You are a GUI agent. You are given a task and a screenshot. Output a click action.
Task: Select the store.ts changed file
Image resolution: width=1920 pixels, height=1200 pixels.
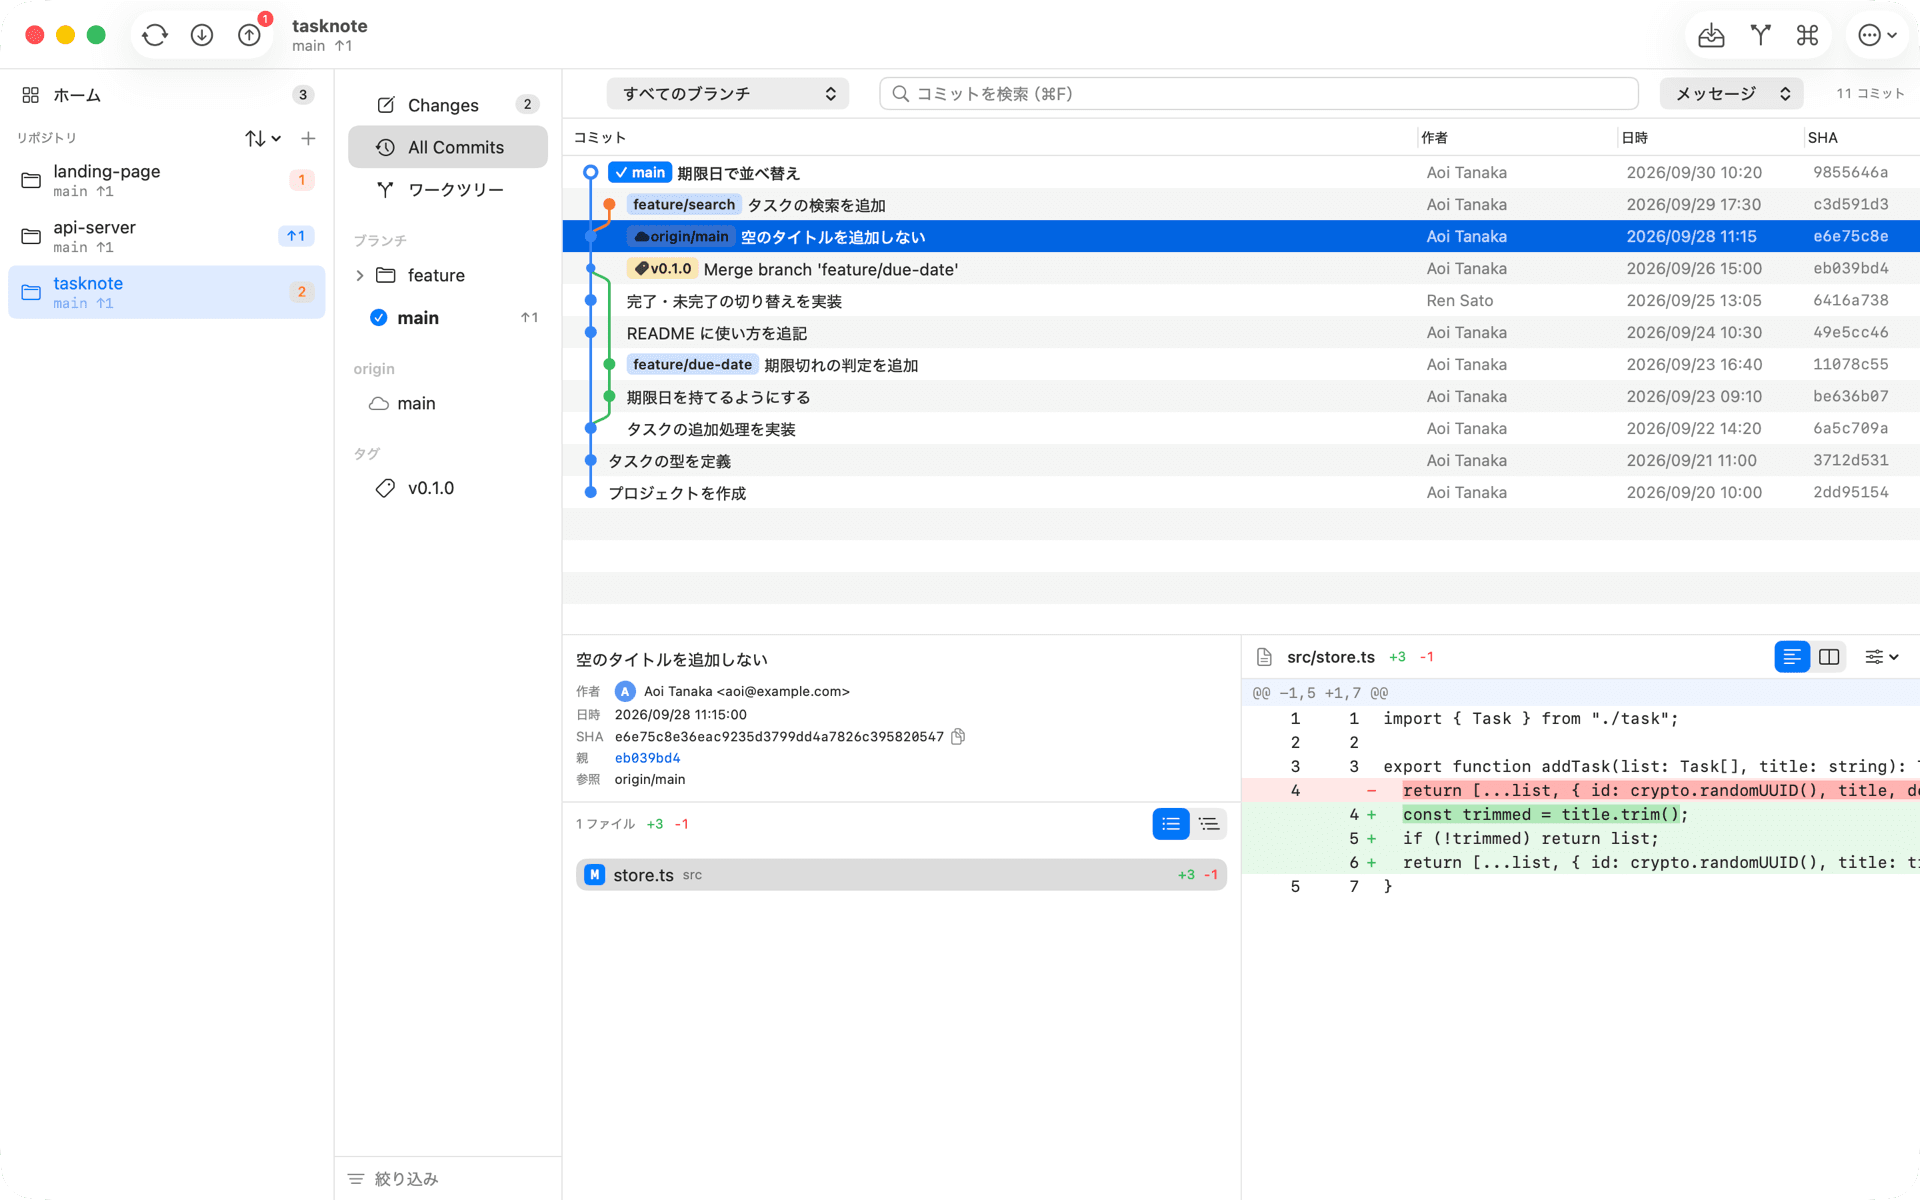click(901, 875)
